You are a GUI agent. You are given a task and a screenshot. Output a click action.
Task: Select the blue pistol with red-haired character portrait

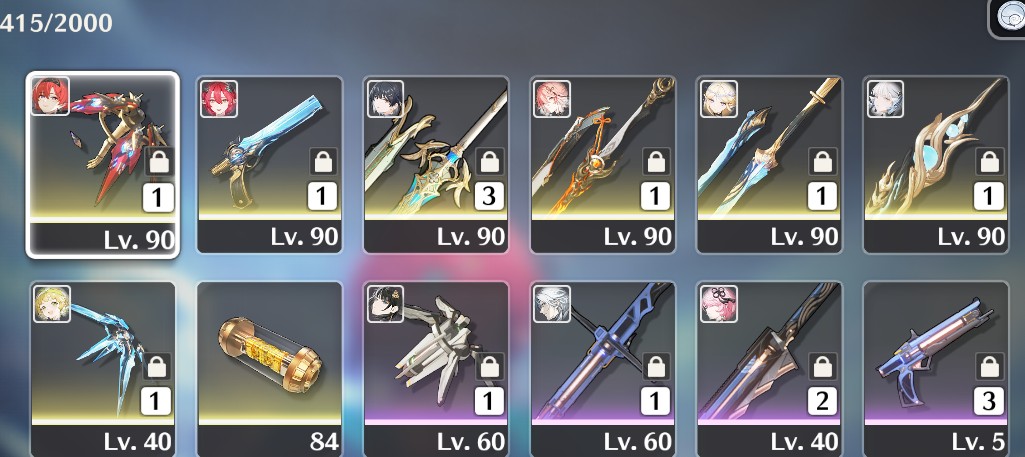click(269, 165)
